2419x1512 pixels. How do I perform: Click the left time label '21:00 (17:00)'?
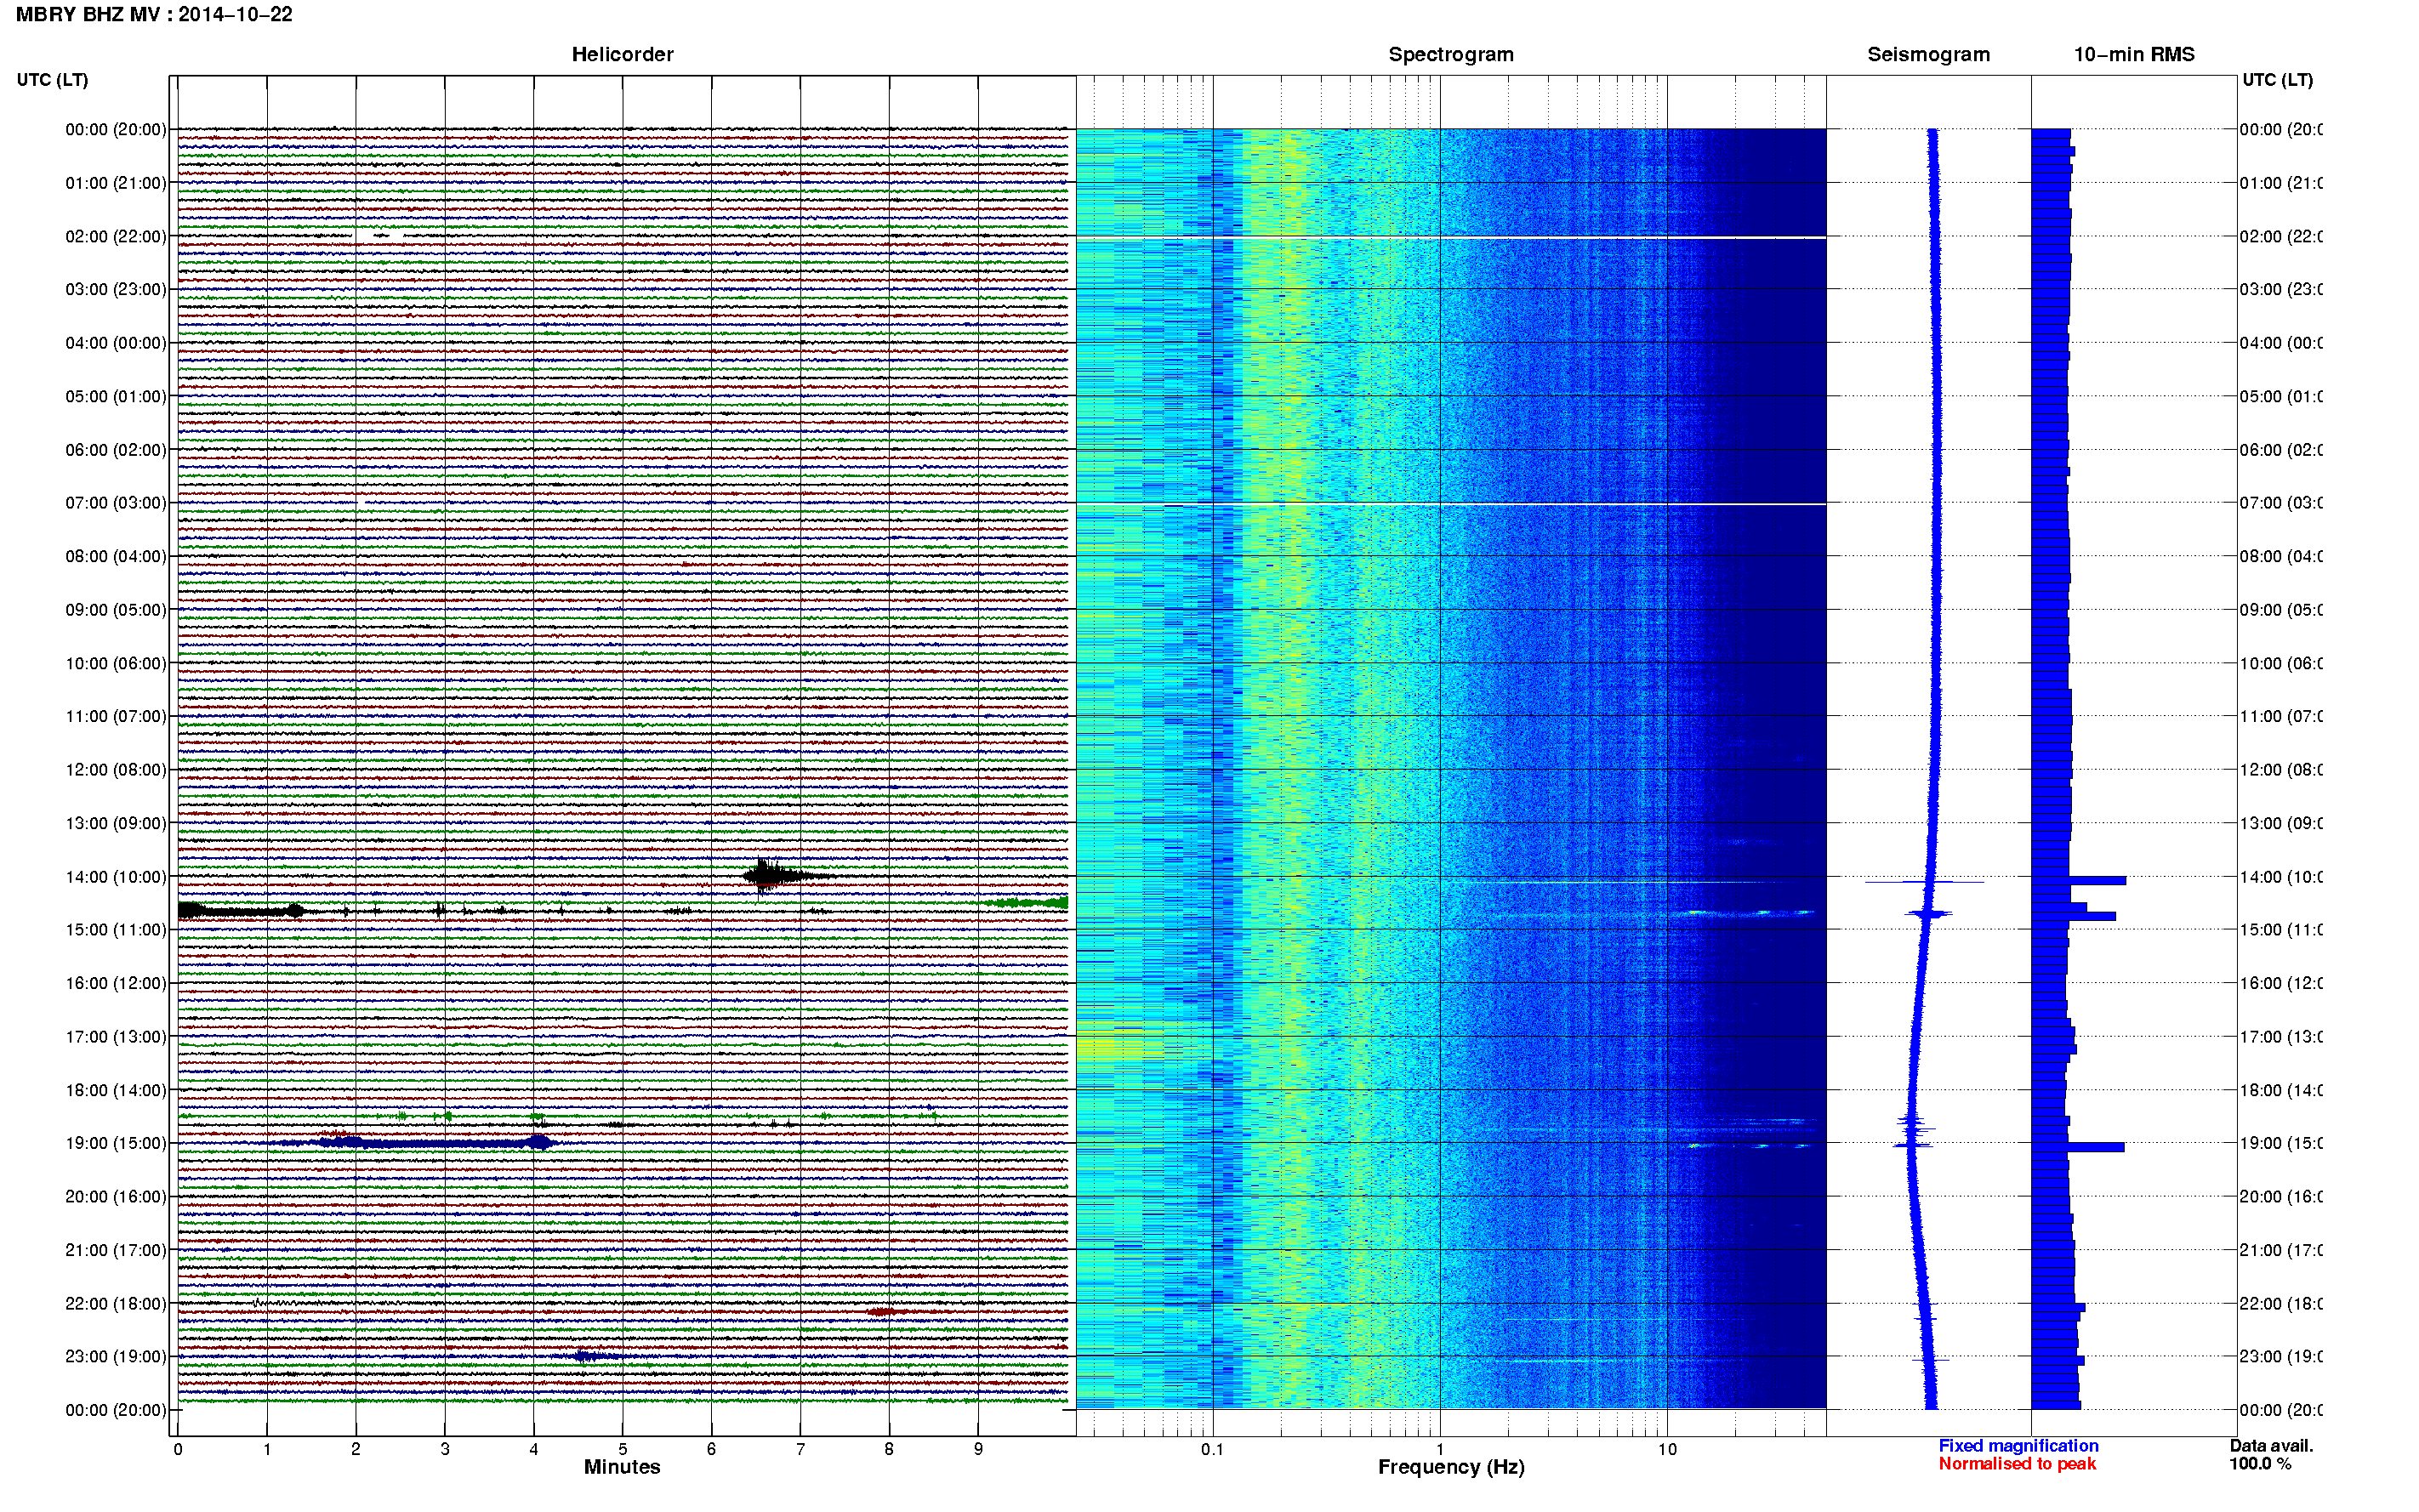tap(116, 1251)
